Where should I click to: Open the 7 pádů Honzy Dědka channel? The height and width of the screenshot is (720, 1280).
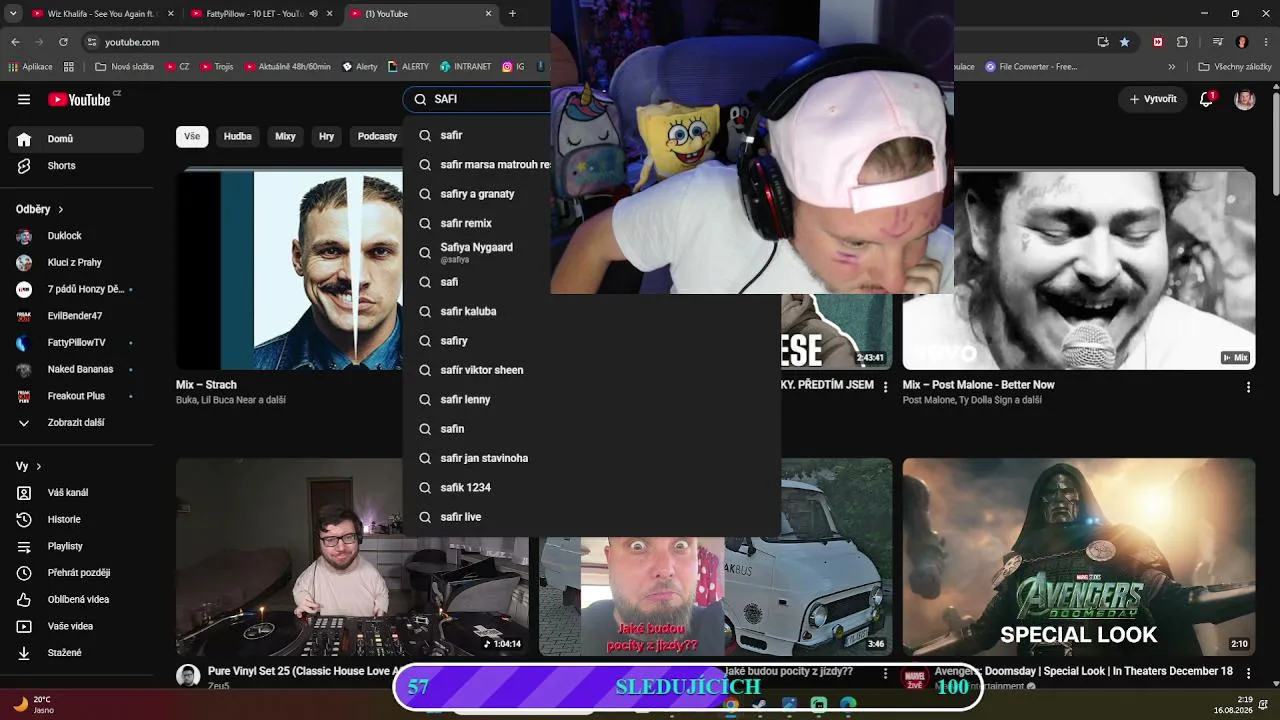[76, 289]
